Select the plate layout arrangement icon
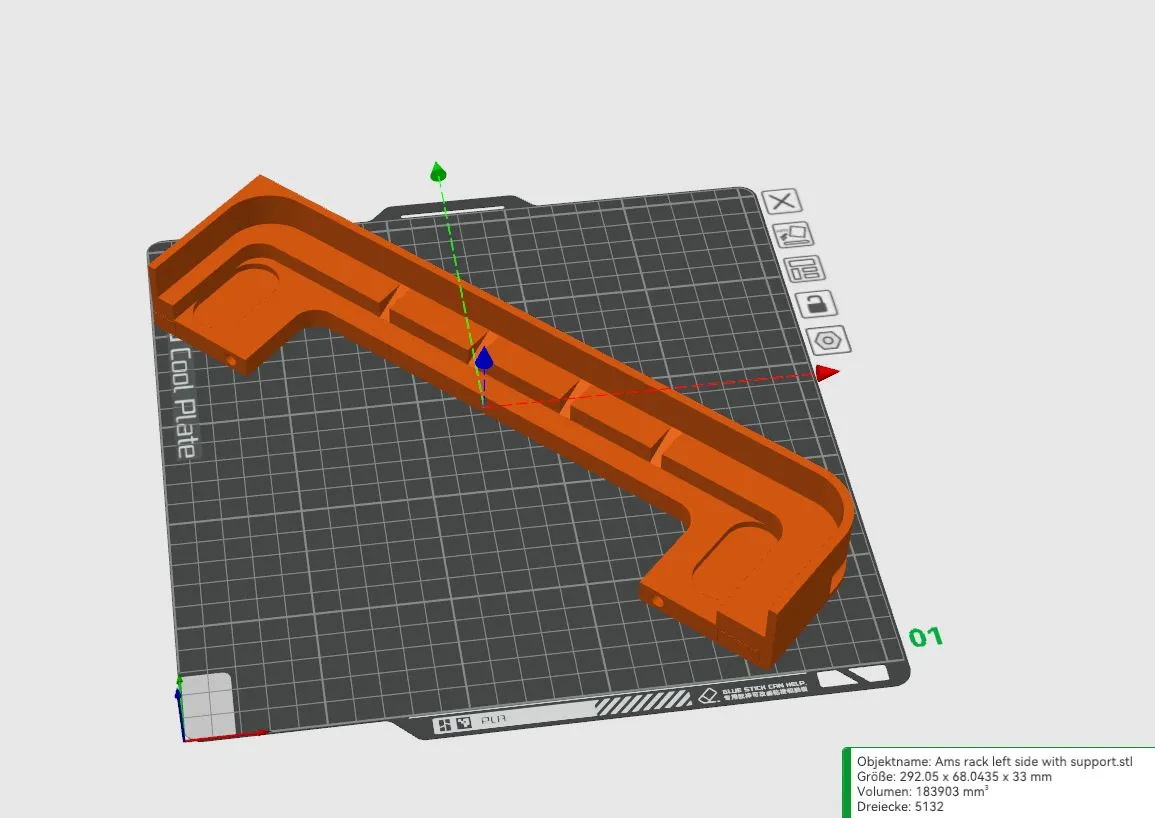Image resolution: width=1155 pixels, height=818 pixels. [804, 269]
